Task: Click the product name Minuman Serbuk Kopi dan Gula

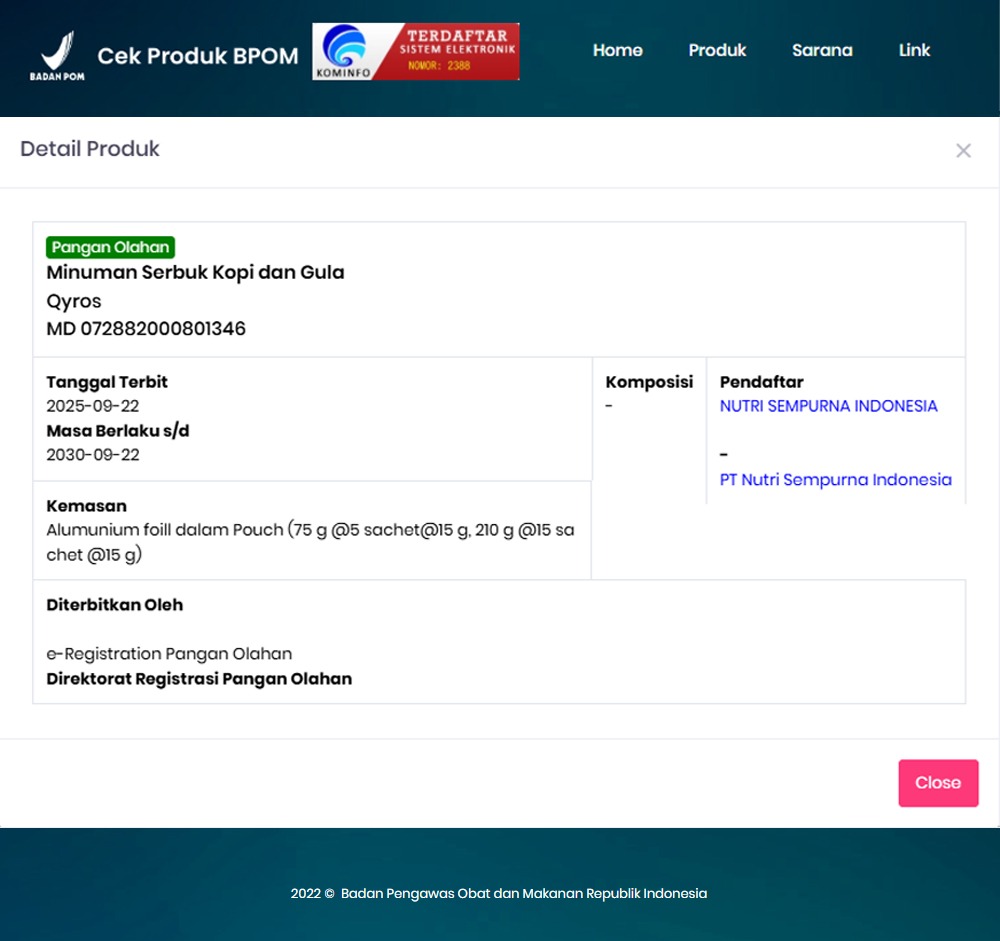Action: tap(195, 272)
